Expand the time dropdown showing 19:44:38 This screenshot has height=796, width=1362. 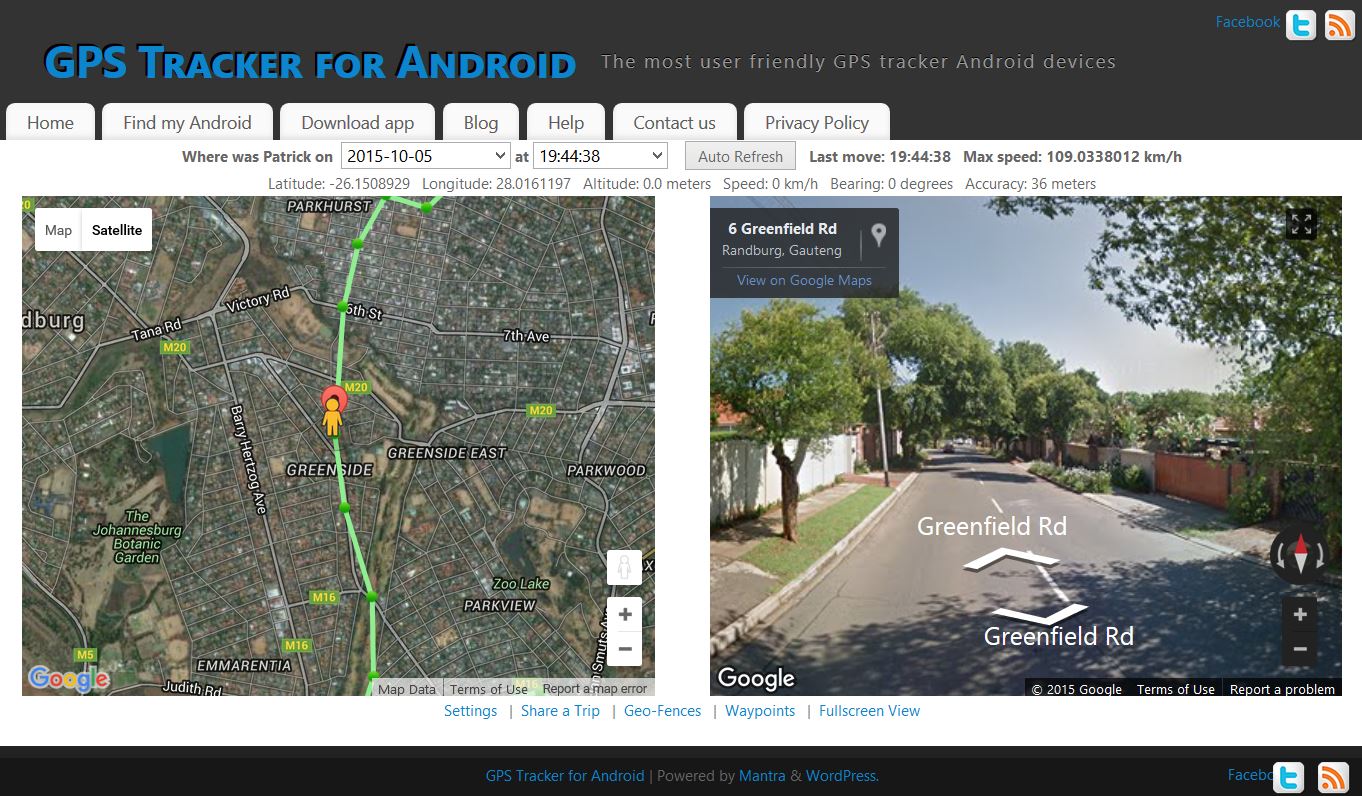pyautogui.click(x=600, y=156)
